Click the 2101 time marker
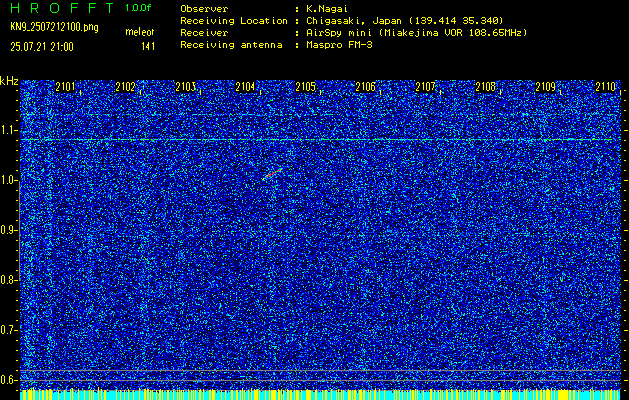The image size is (629, 400). [65, 87]
